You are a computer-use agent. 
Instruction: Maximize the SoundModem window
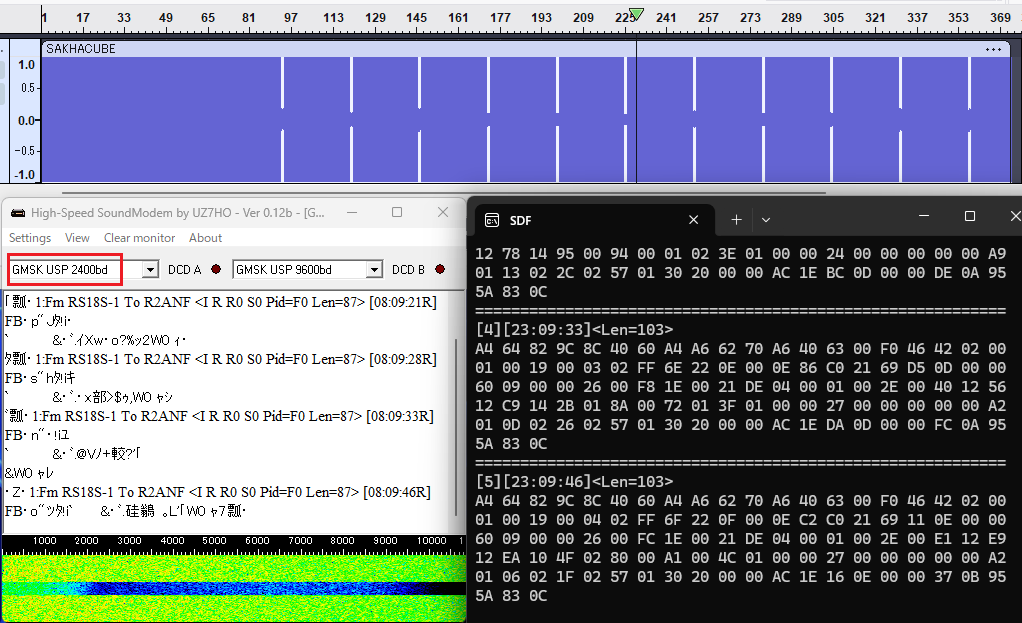[x=397, y=212]
